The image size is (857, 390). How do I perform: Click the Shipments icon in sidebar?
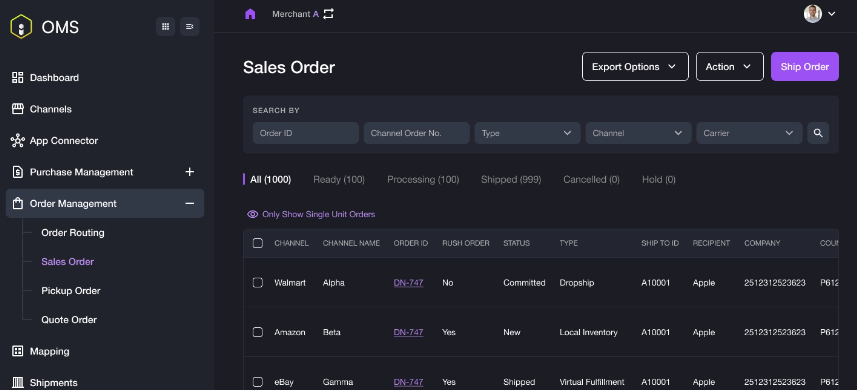pyautogui.click(x=17, y=382)
